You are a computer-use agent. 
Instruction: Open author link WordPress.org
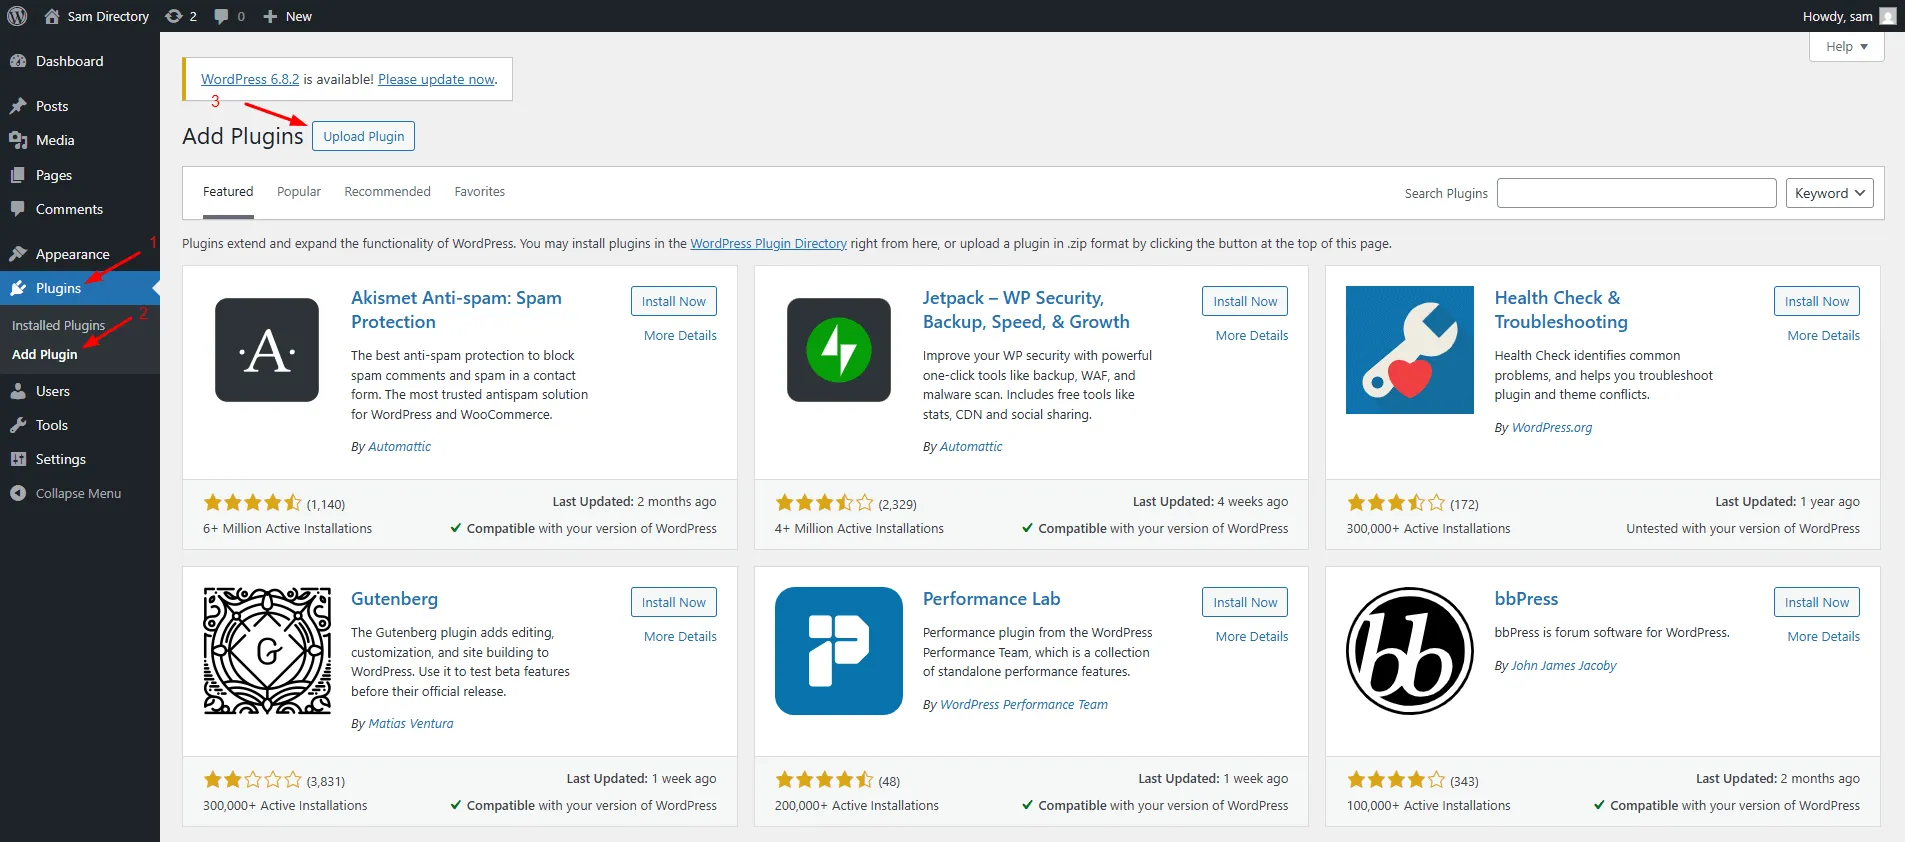(1551, 427)
